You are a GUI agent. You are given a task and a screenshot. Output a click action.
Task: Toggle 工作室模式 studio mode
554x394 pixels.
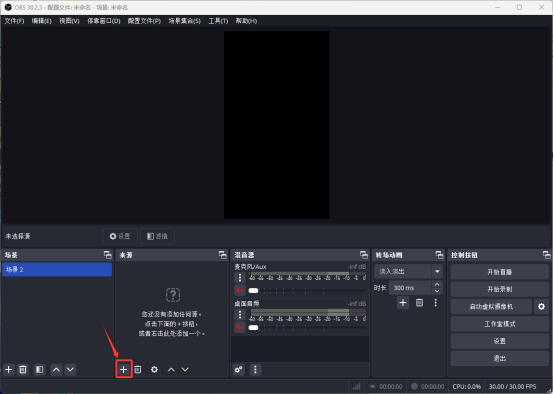[500, 324]
